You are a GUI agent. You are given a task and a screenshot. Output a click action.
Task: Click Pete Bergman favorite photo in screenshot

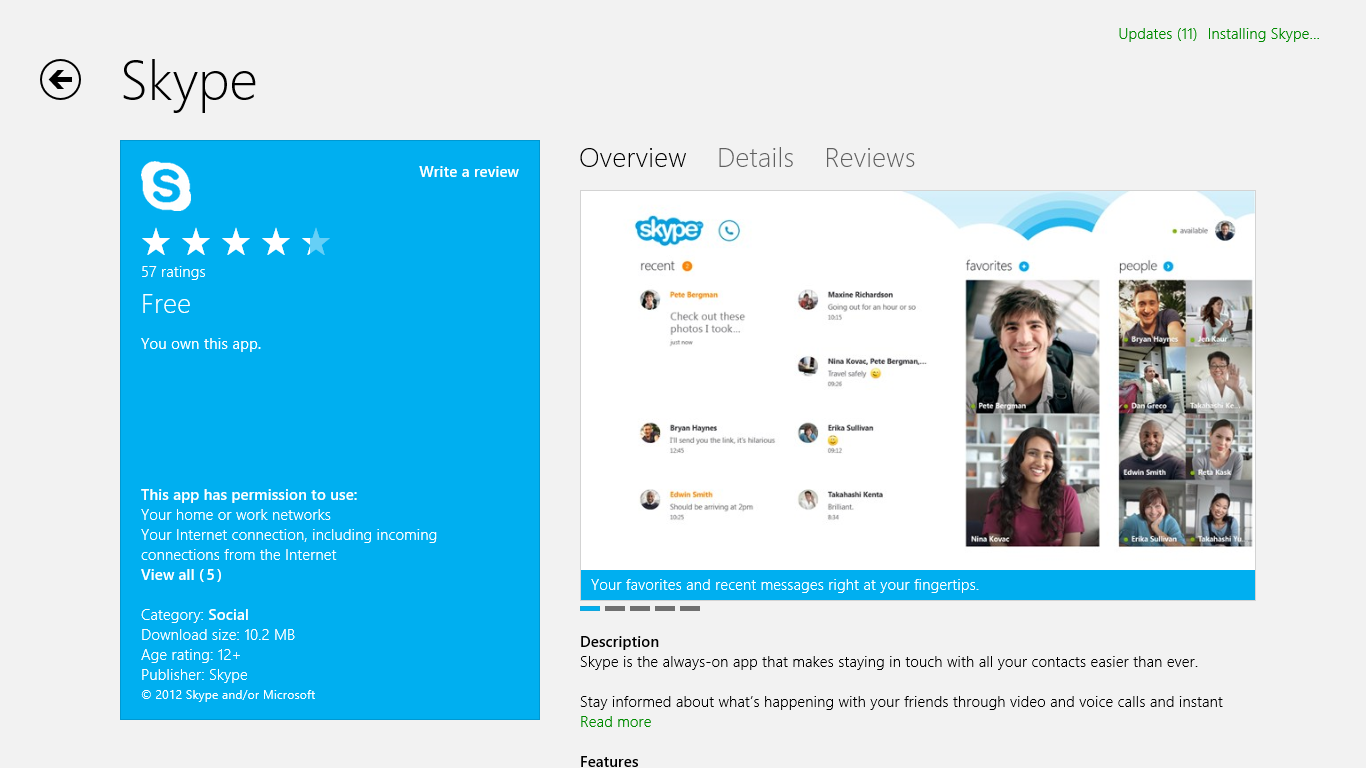pos(1032,346)
